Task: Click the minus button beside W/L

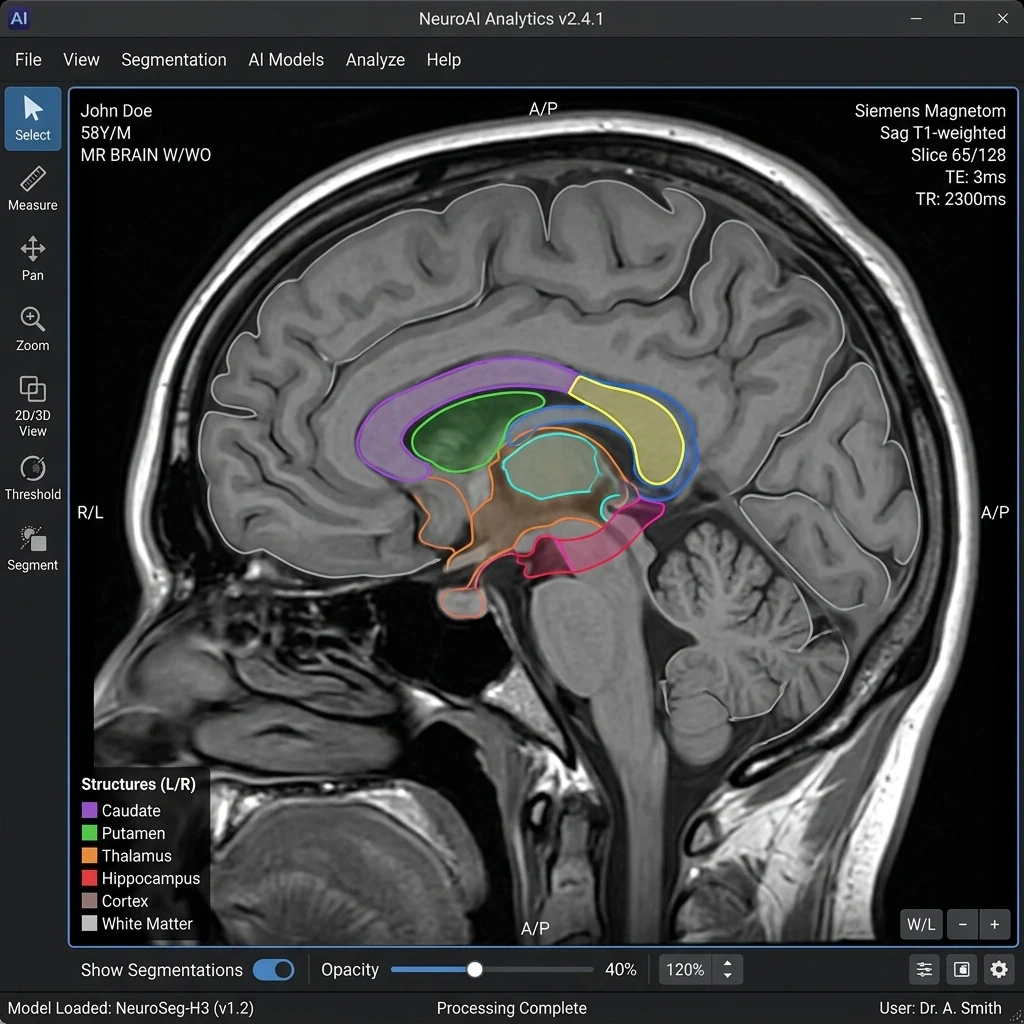Action: [x=962, y=924]
